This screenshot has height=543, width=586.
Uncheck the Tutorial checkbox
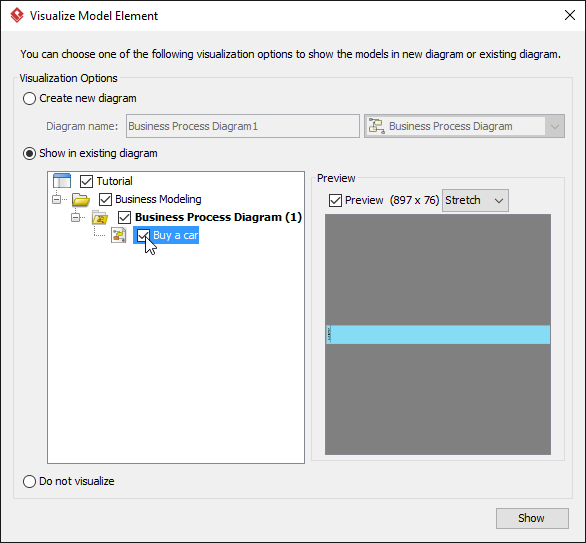click(86, 181)
